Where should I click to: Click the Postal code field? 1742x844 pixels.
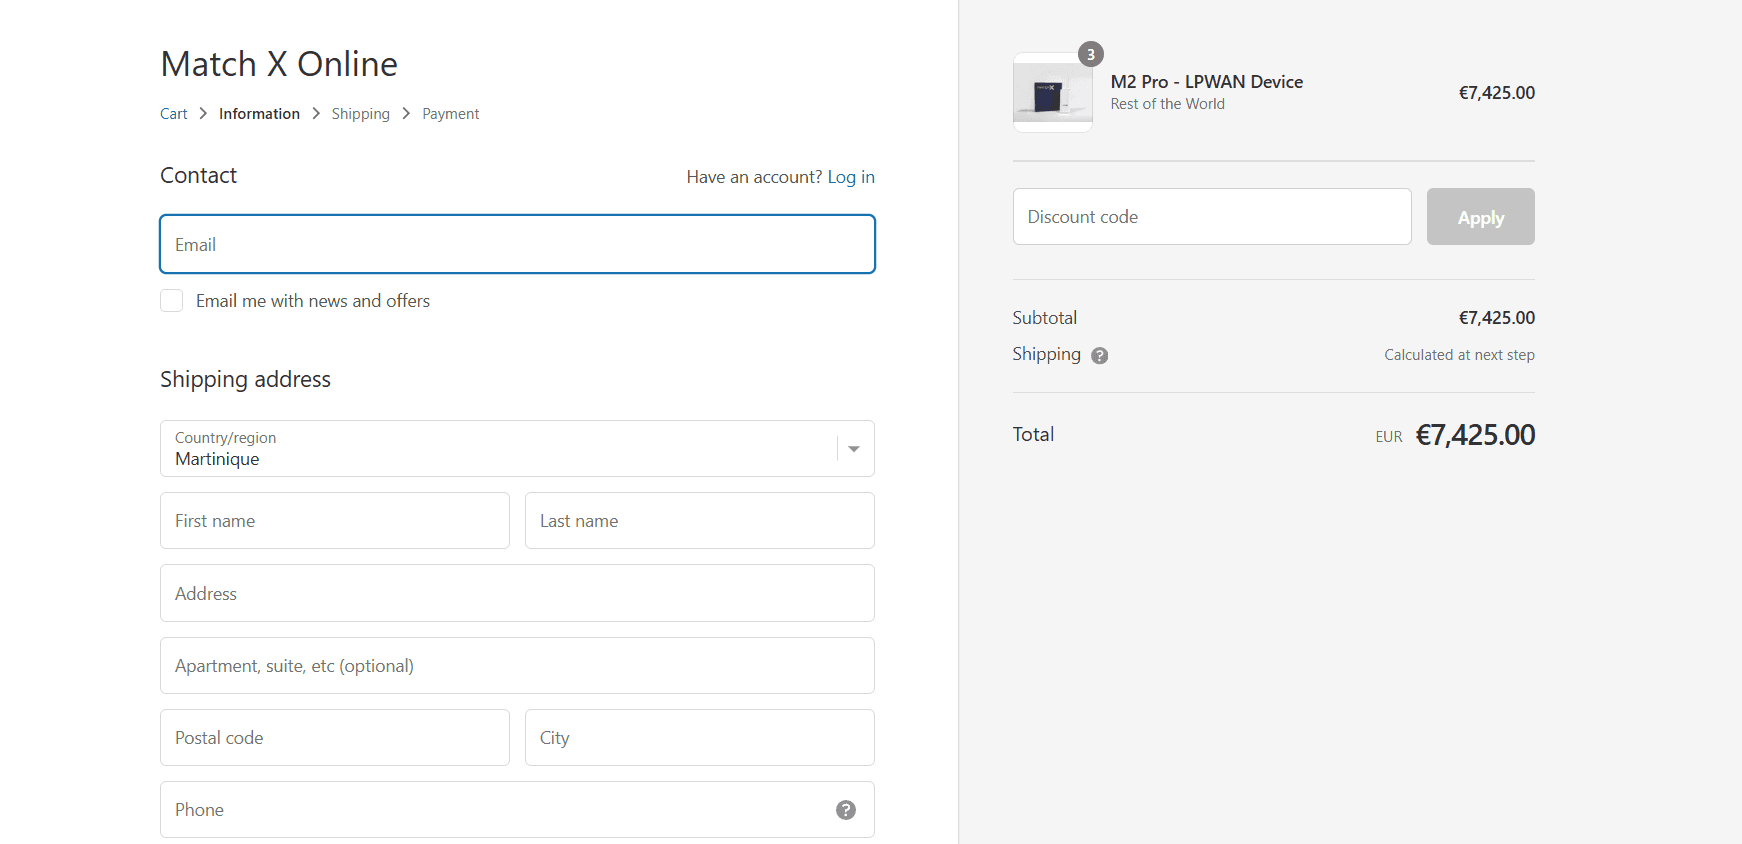pyautogui.click(x=335, y=738)
